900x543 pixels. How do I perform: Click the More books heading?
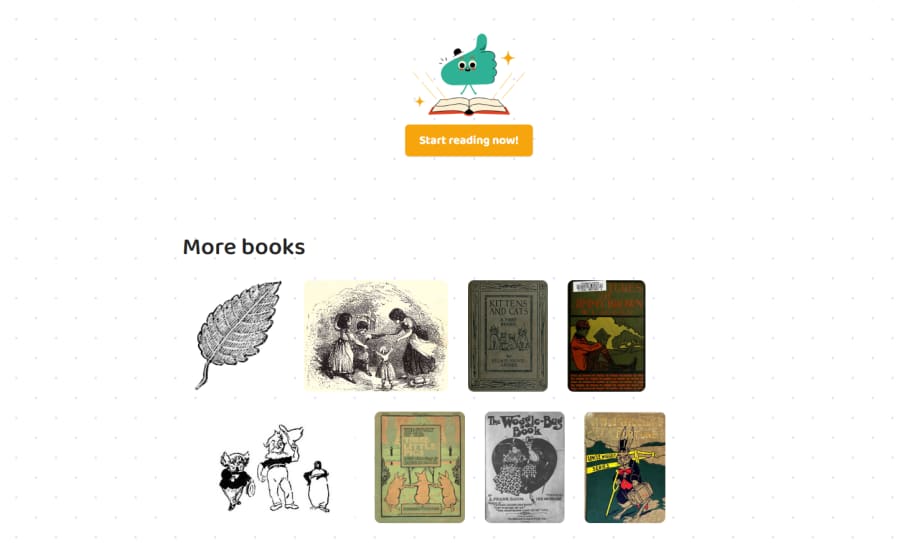point(244,247)
